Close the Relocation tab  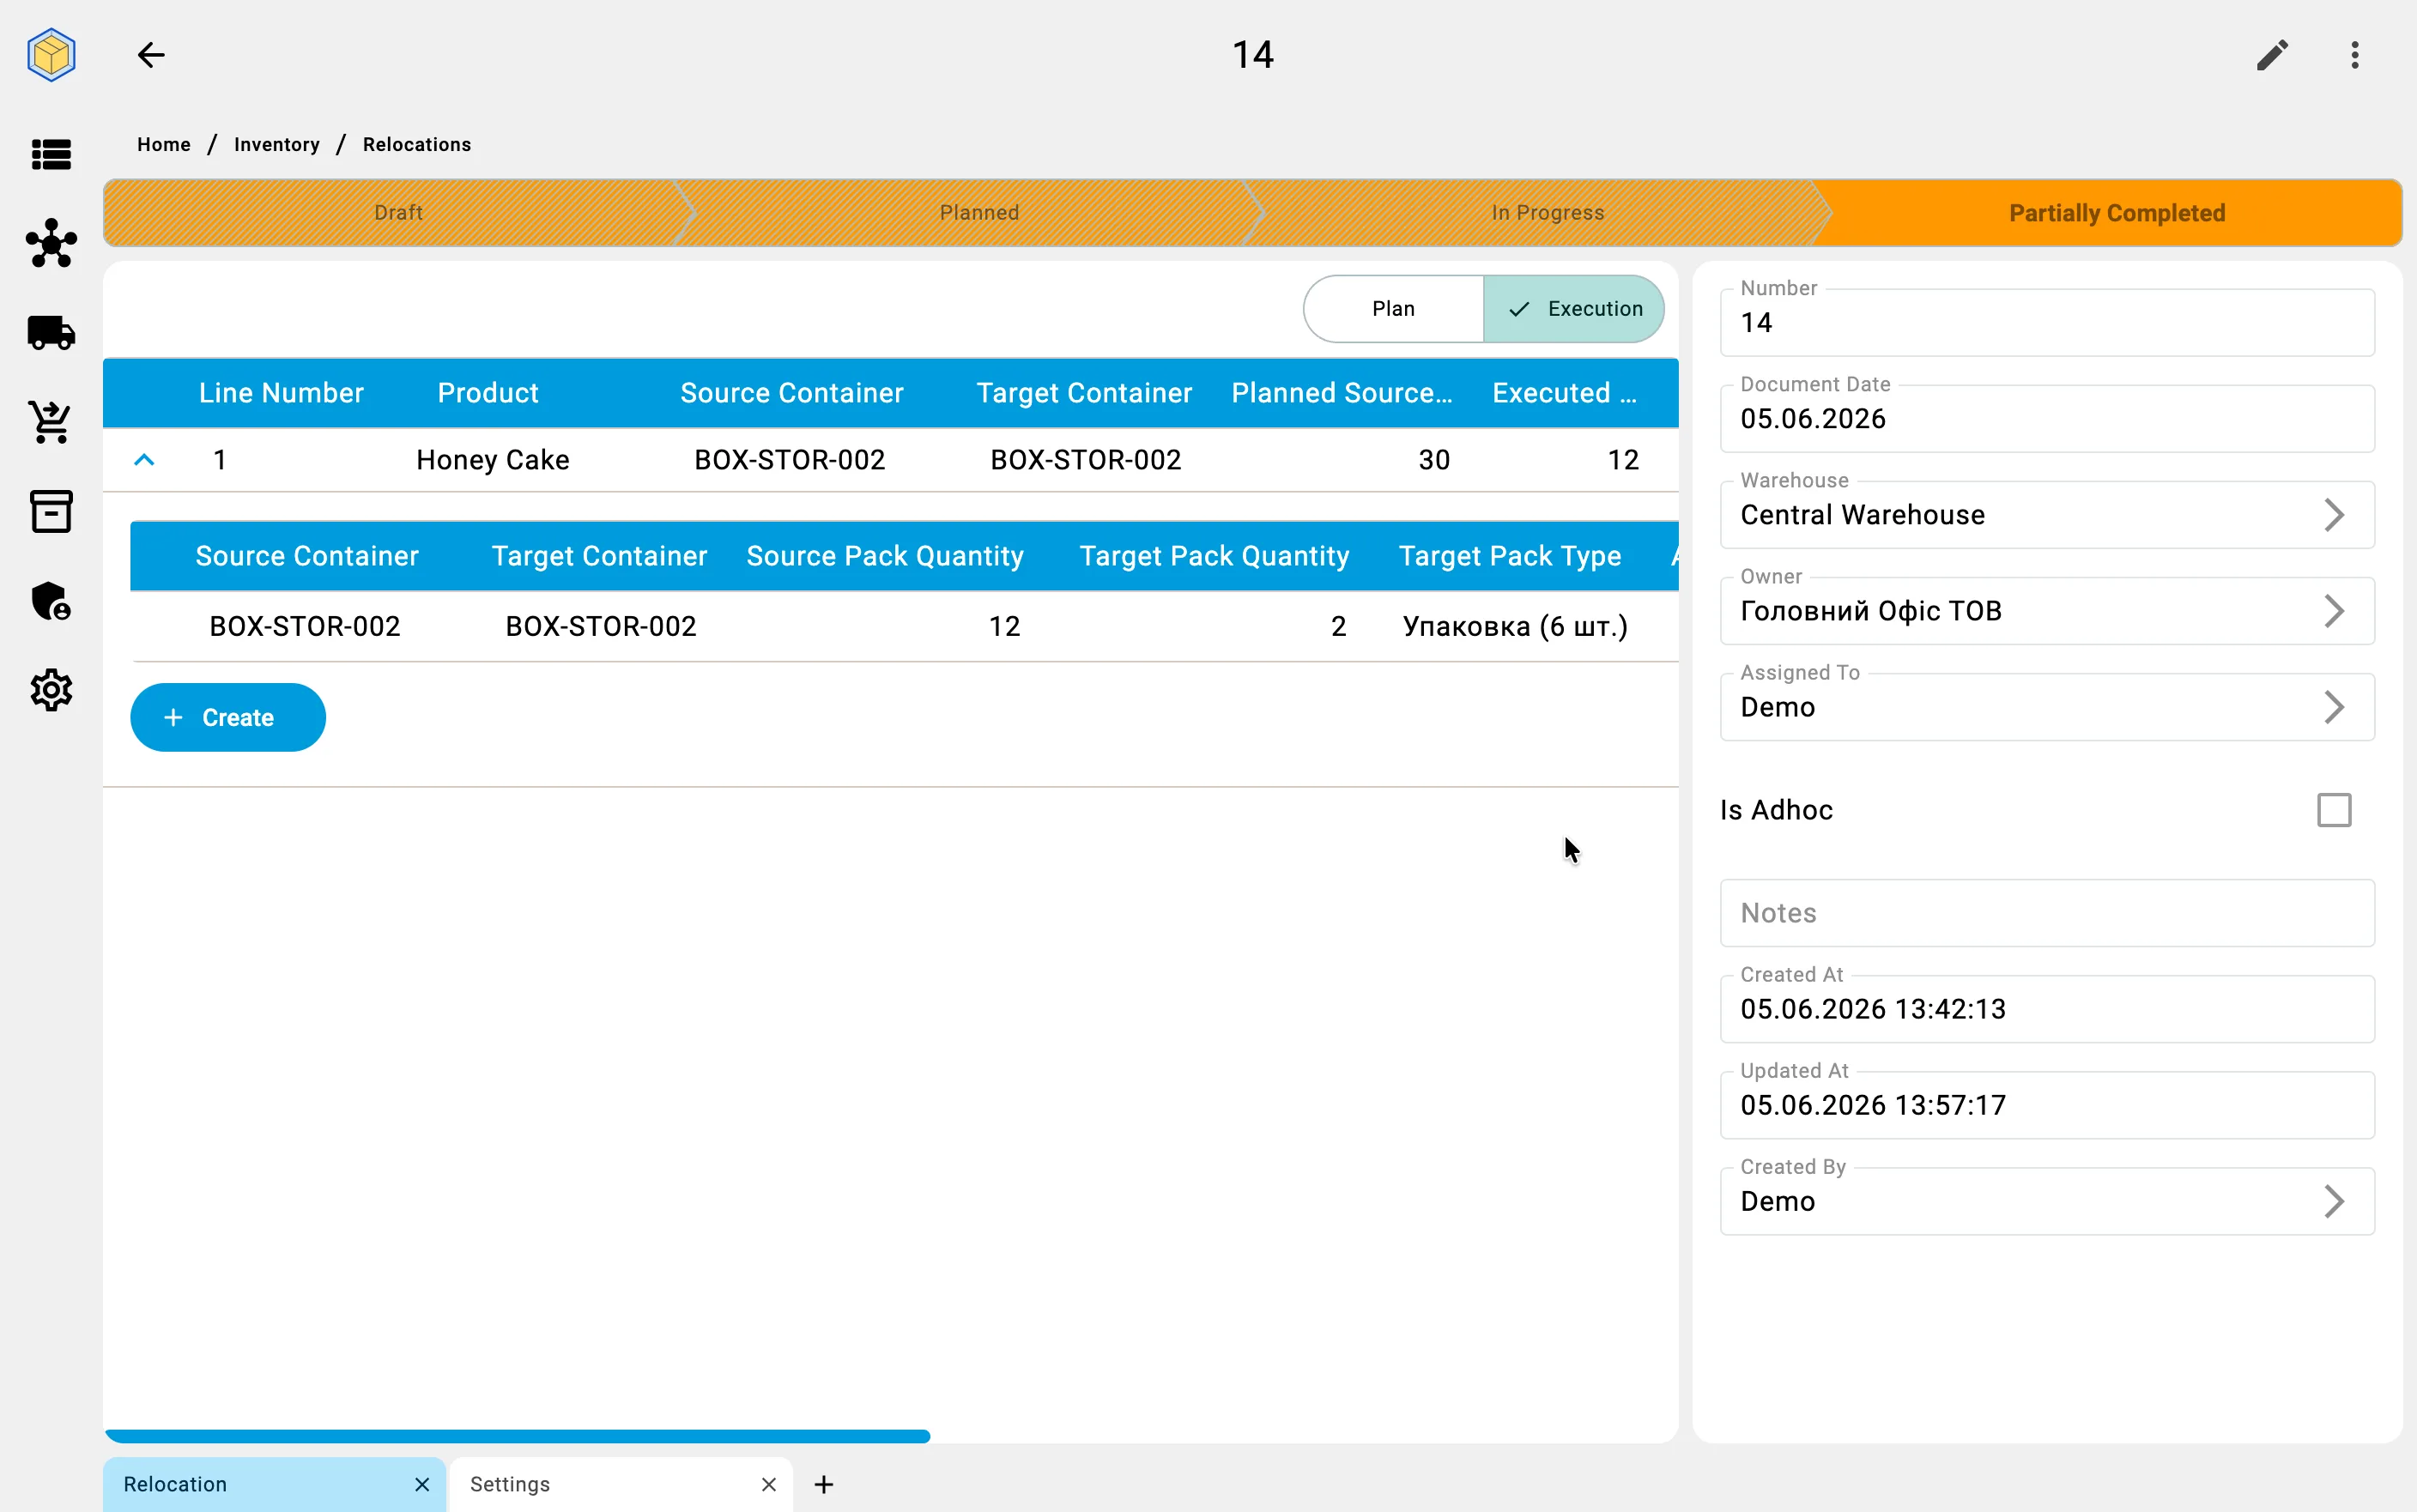coord(422,1484)
